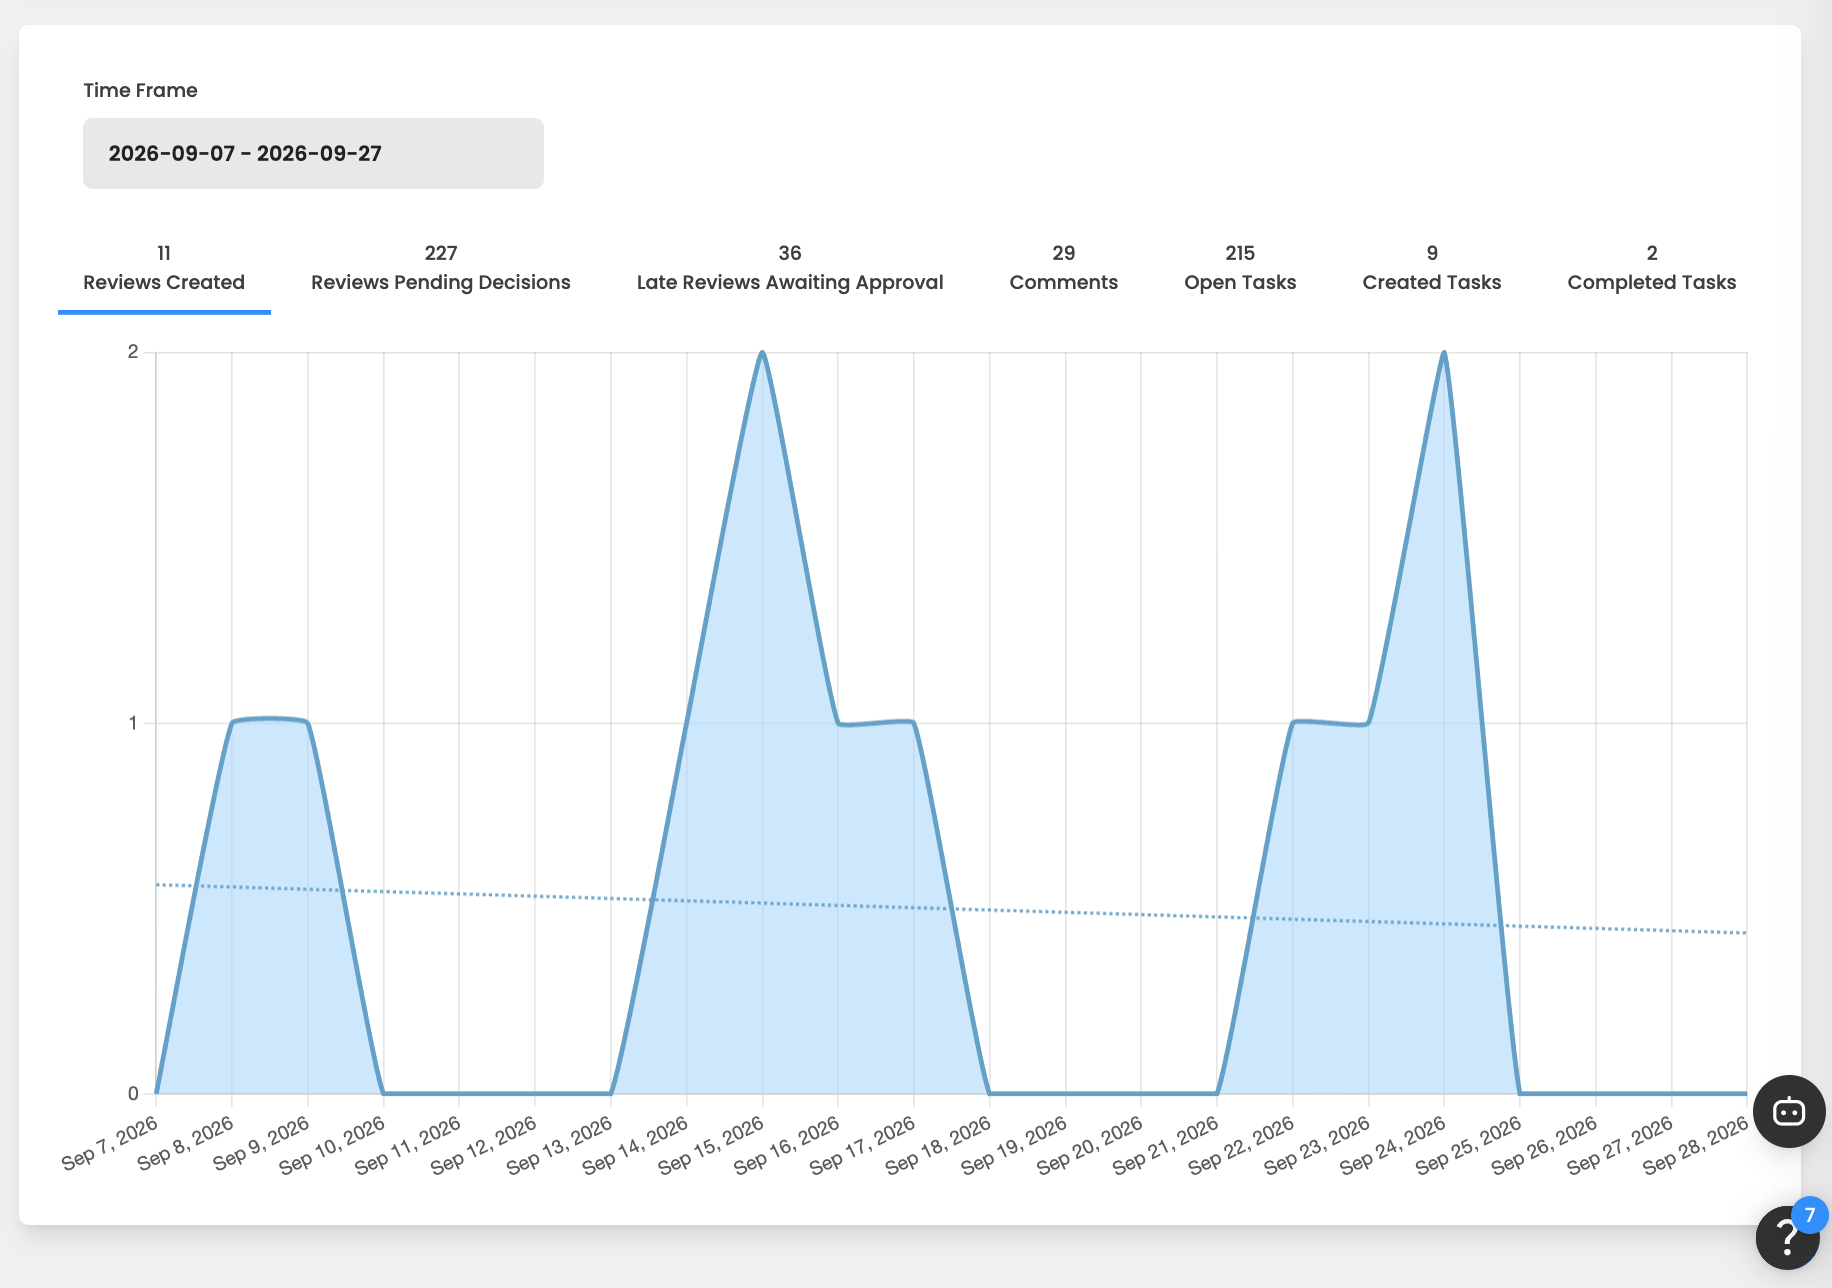
Task: Switch to Late Reviews Awaiting Approval tab
Action: tap(790, 268)
